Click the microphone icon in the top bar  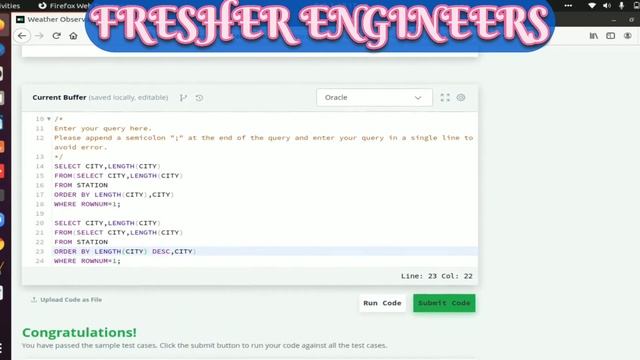(621, 5)
